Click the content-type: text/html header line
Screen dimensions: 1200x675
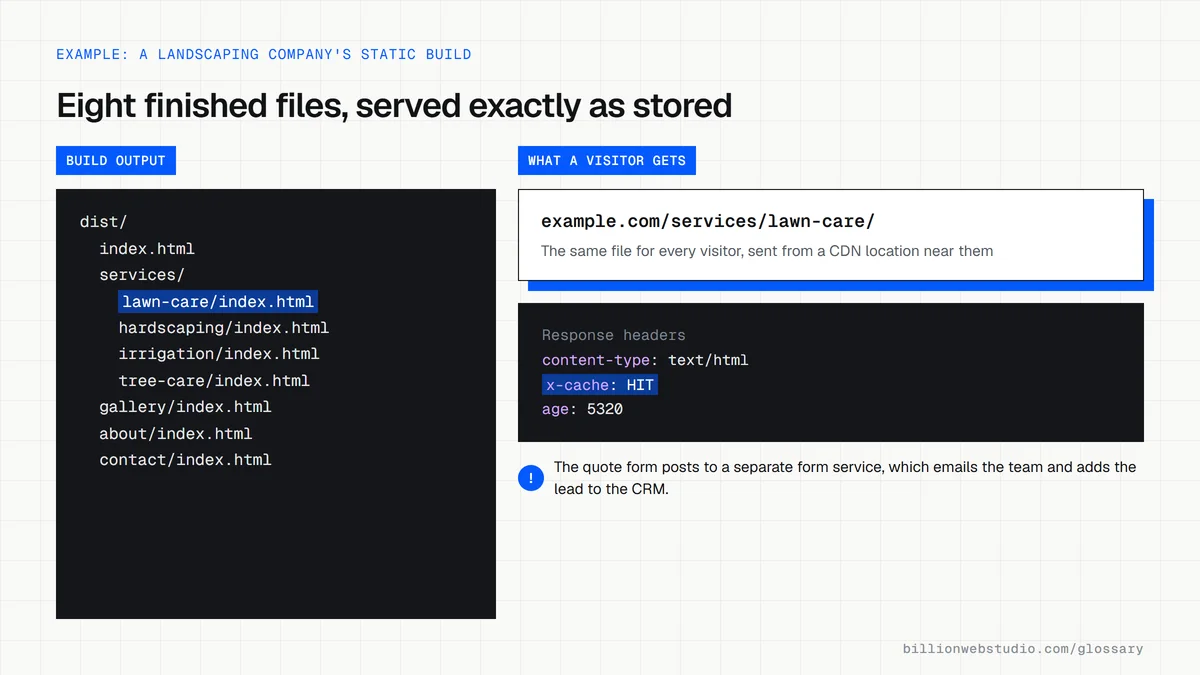[x=645, y=360]
